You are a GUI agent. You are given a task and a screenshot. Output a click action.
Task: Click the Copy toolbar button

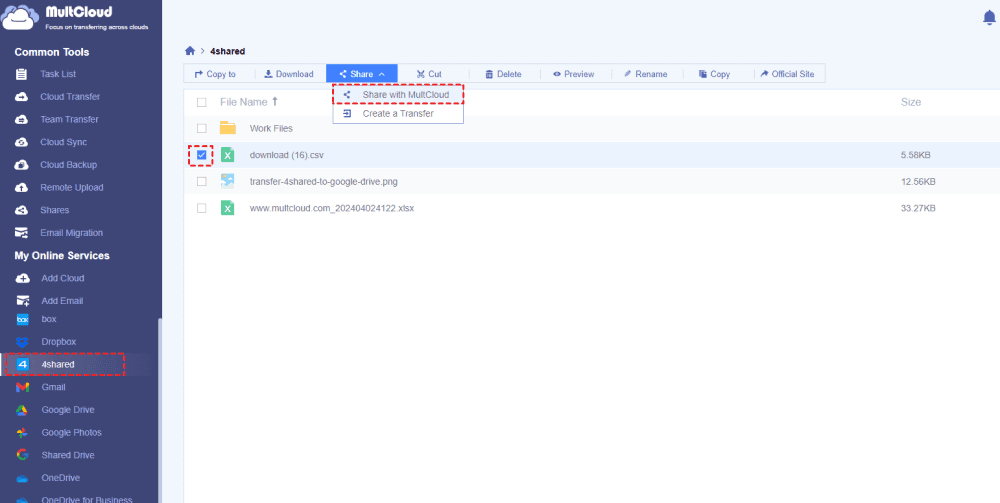pyautogui.click(x=714, y=74)
